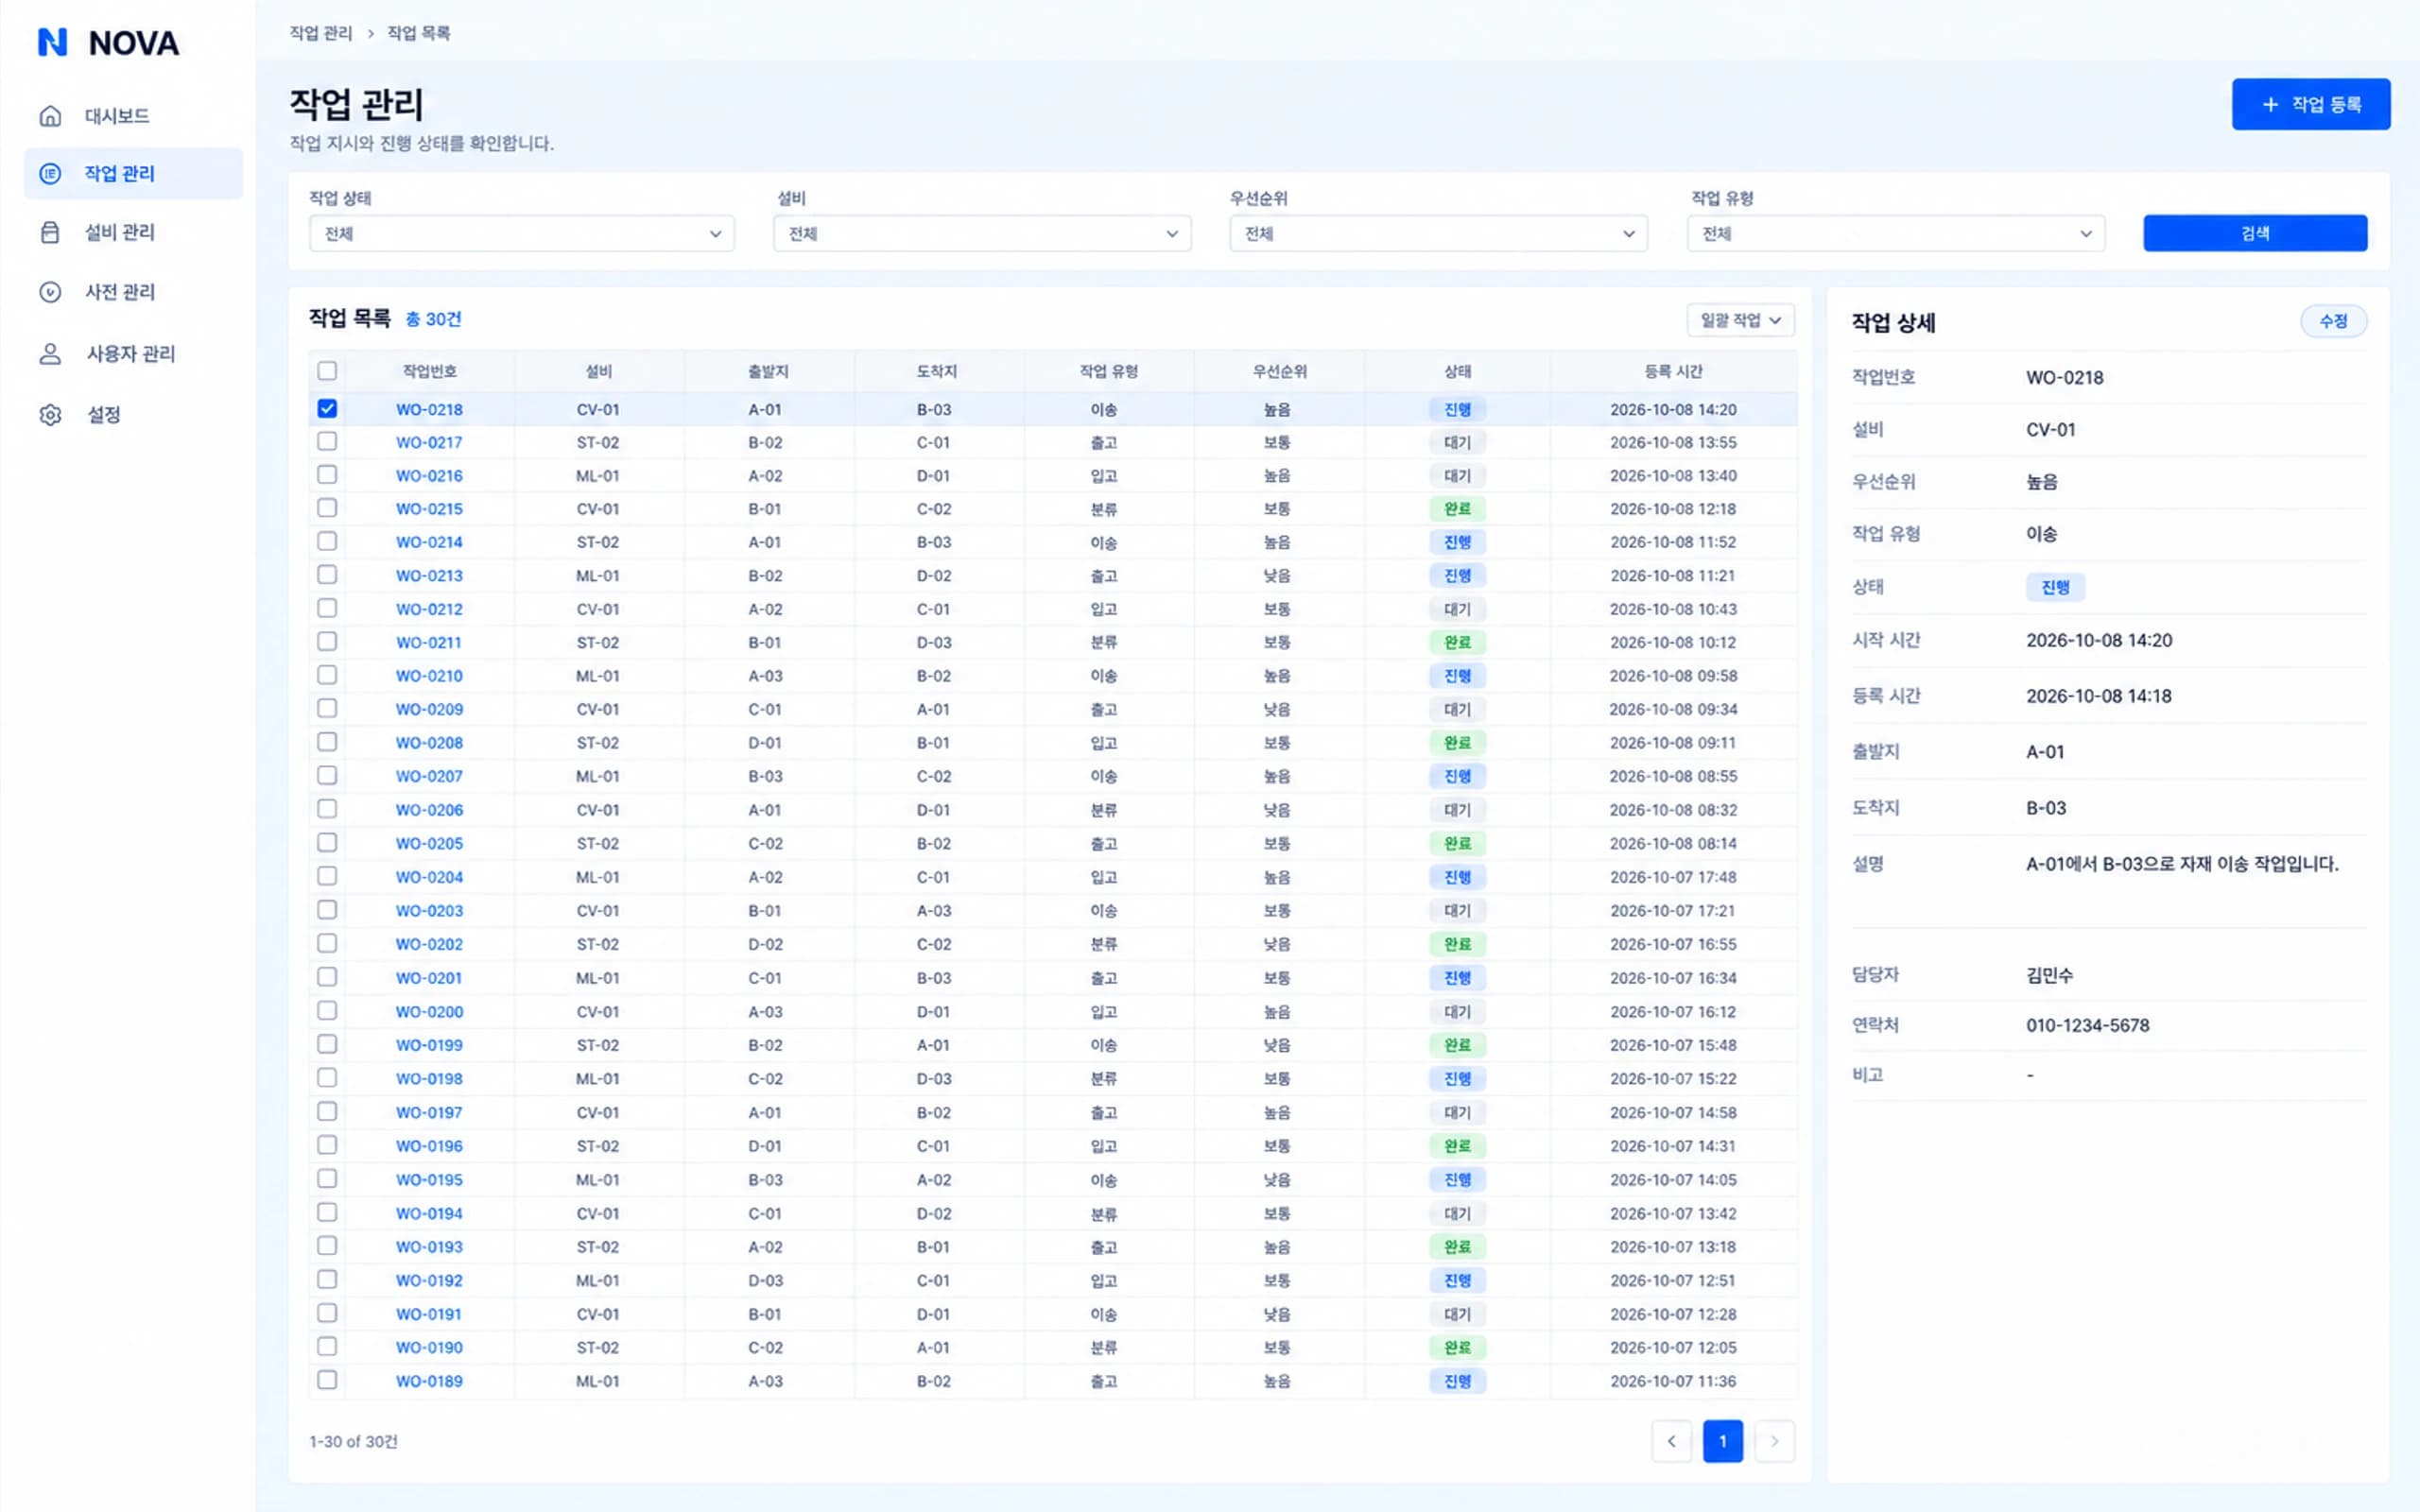Screen dimensions: 2420x1512
Task: Open the 작업 유형 filter dropdown
Action: click(x=1895, y=233)
